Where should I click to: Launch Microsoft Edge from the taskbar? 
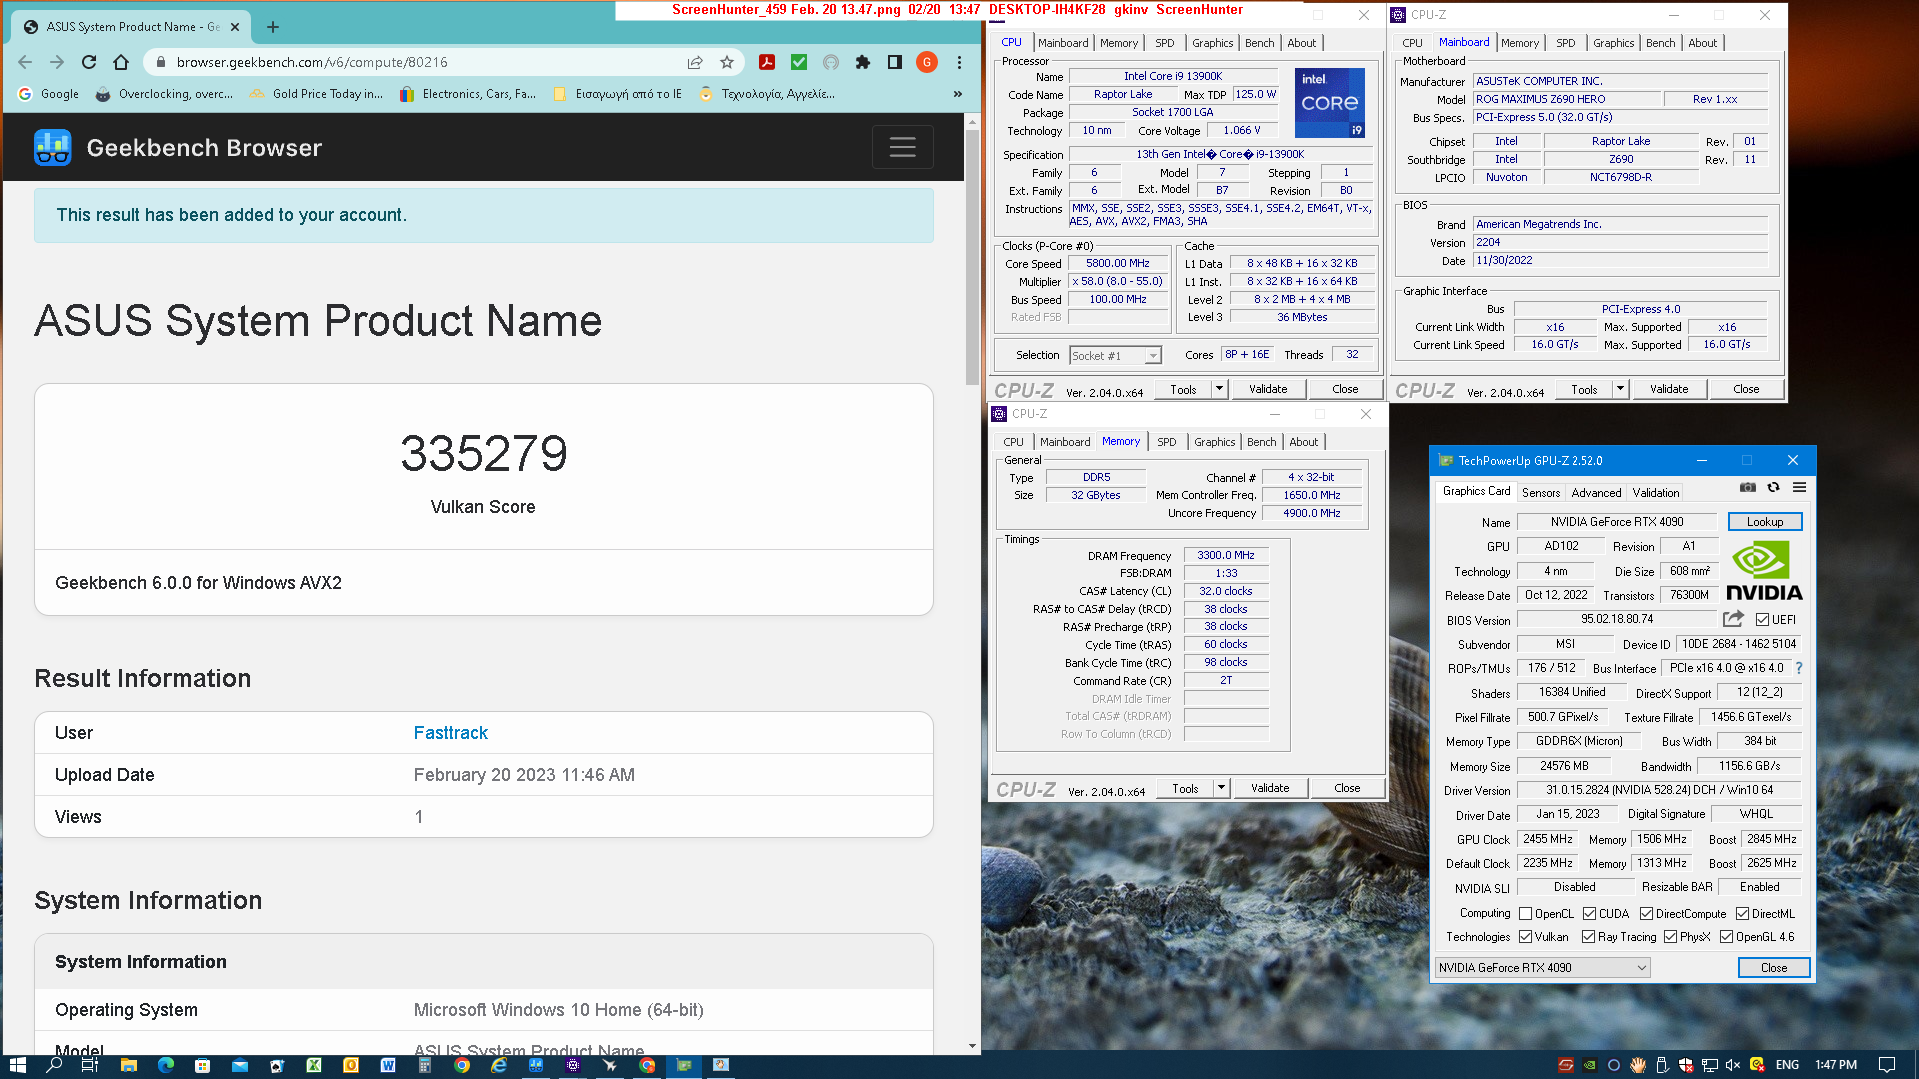click(x=166, y=1065)
